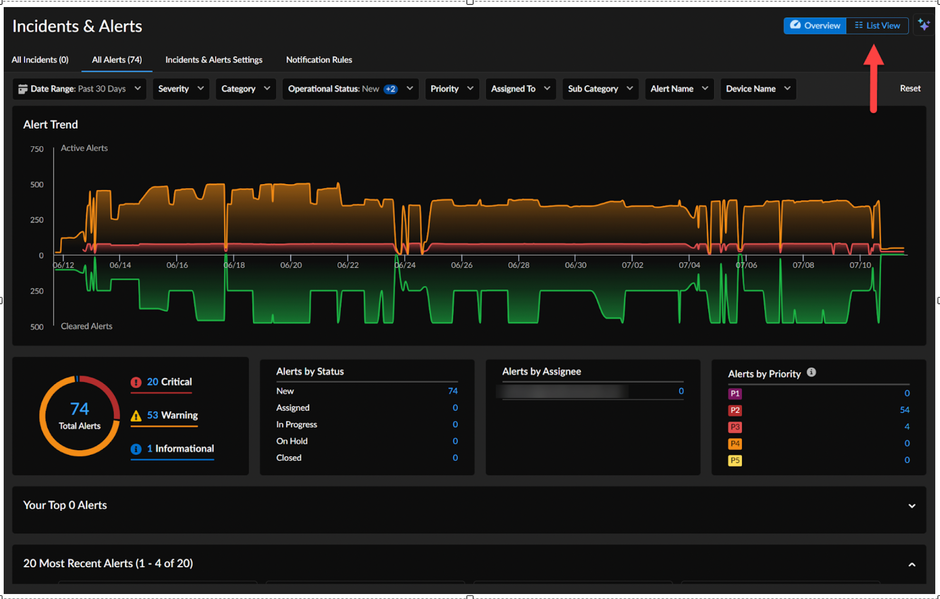Click the yellow Warning triangle icon
Image resolution: width=940 pixels, height=599 pixels.
[x=136, y=416]
